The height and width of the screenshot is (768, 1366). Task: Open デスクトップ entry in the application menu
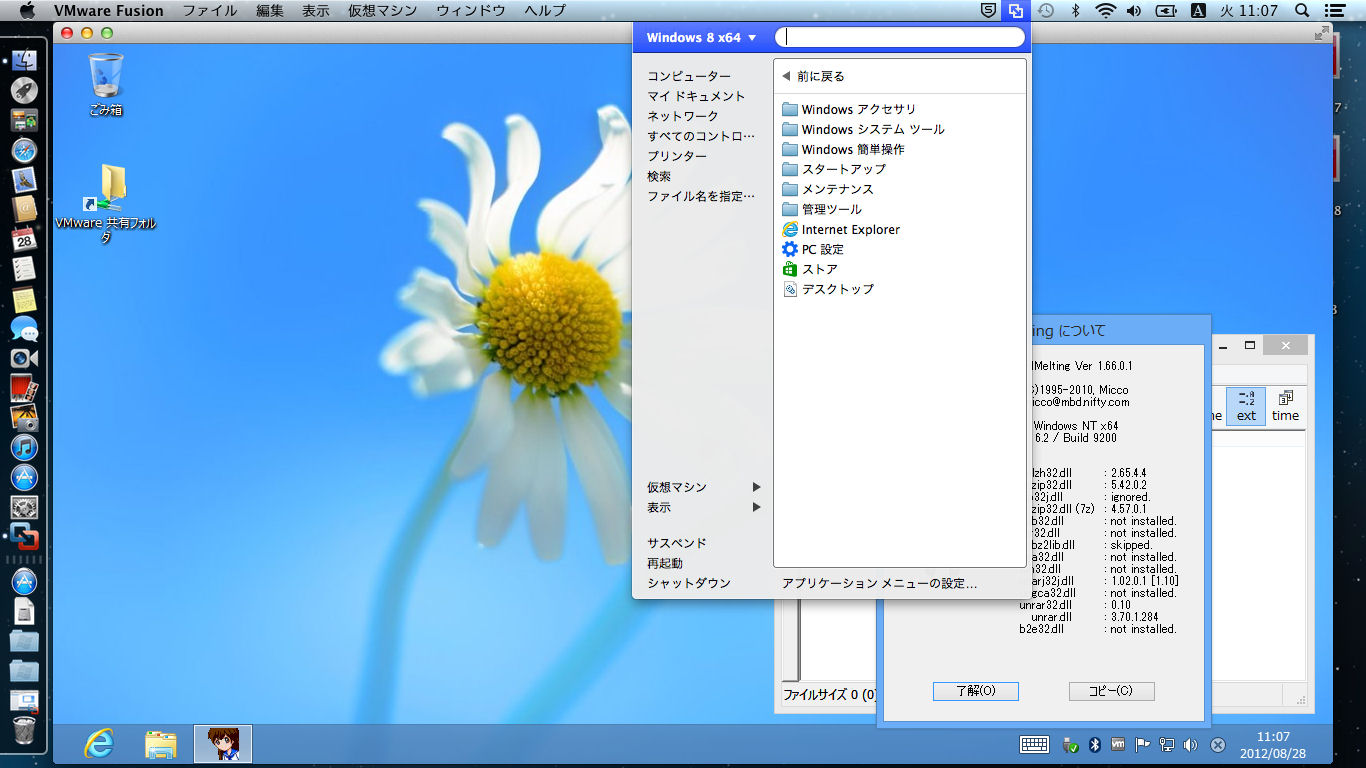coord(827,289)
